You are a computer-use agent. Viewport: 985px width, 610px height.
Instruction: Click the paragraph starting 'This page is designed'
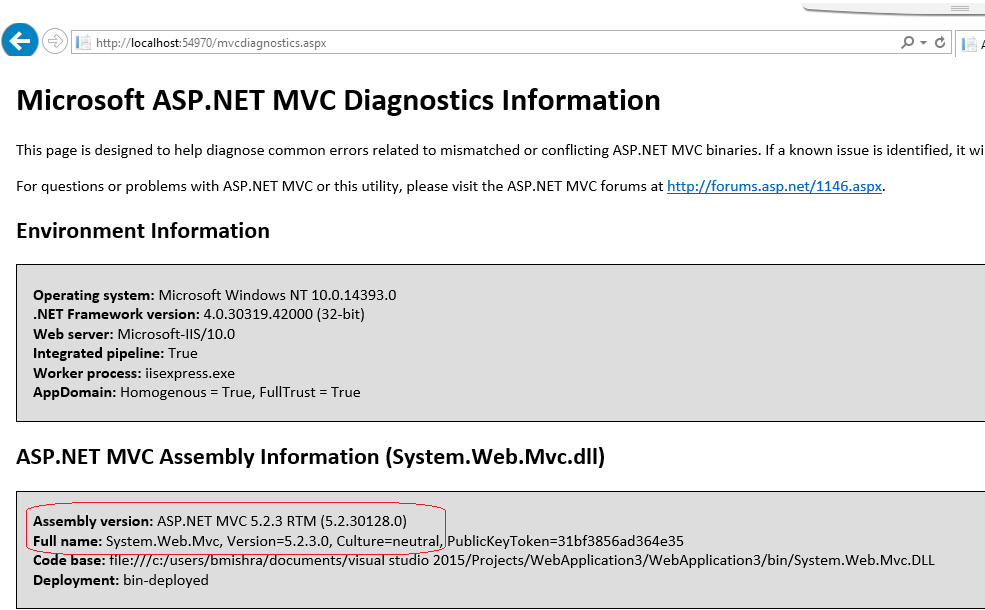pyautogui.click(x=500, y=150)
